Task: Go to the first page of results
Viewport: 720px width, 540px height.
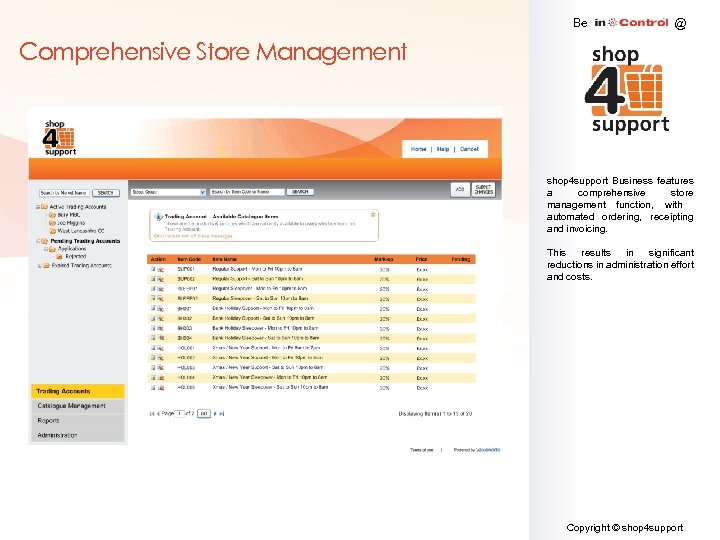Action: point(152,414)
